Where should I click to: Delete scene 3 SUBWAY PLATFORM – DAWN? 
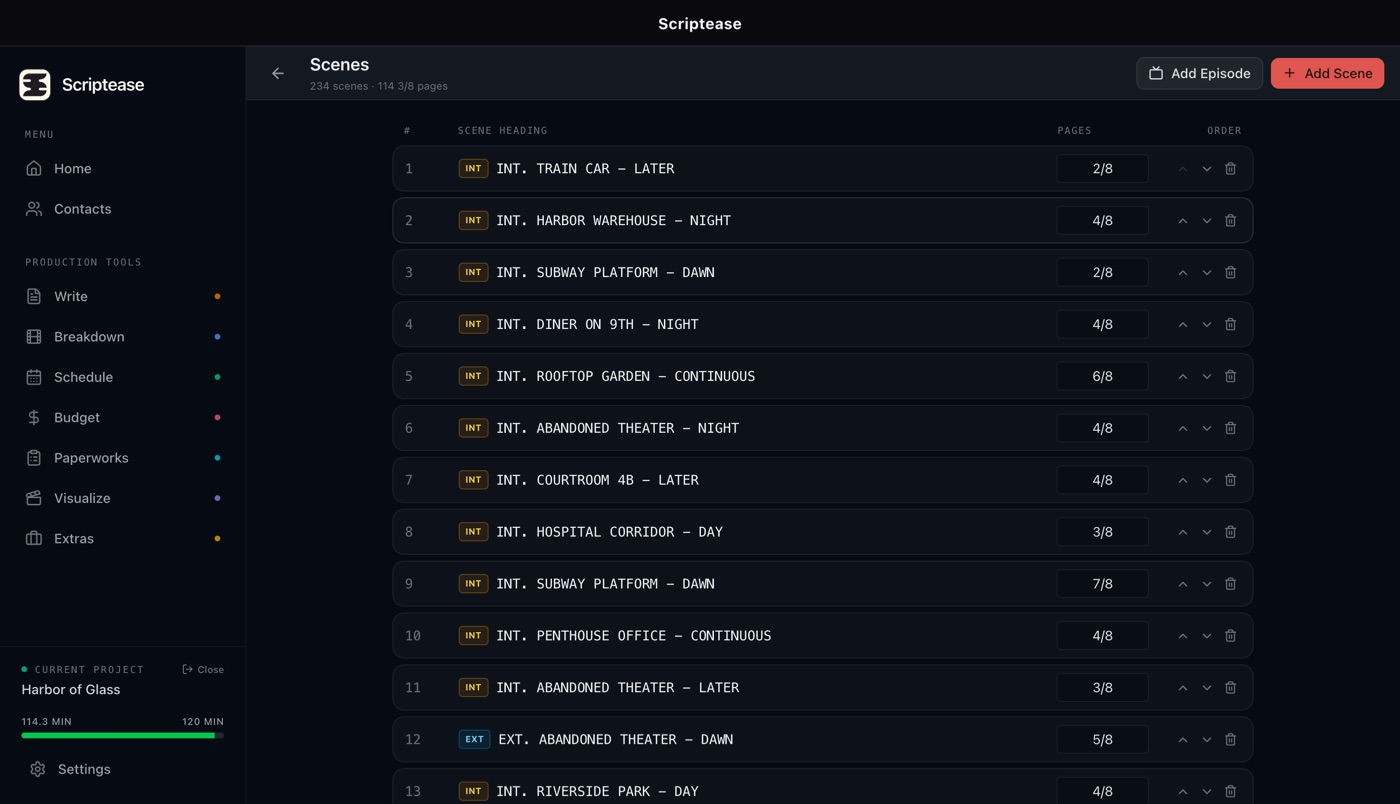point(1231,273)
